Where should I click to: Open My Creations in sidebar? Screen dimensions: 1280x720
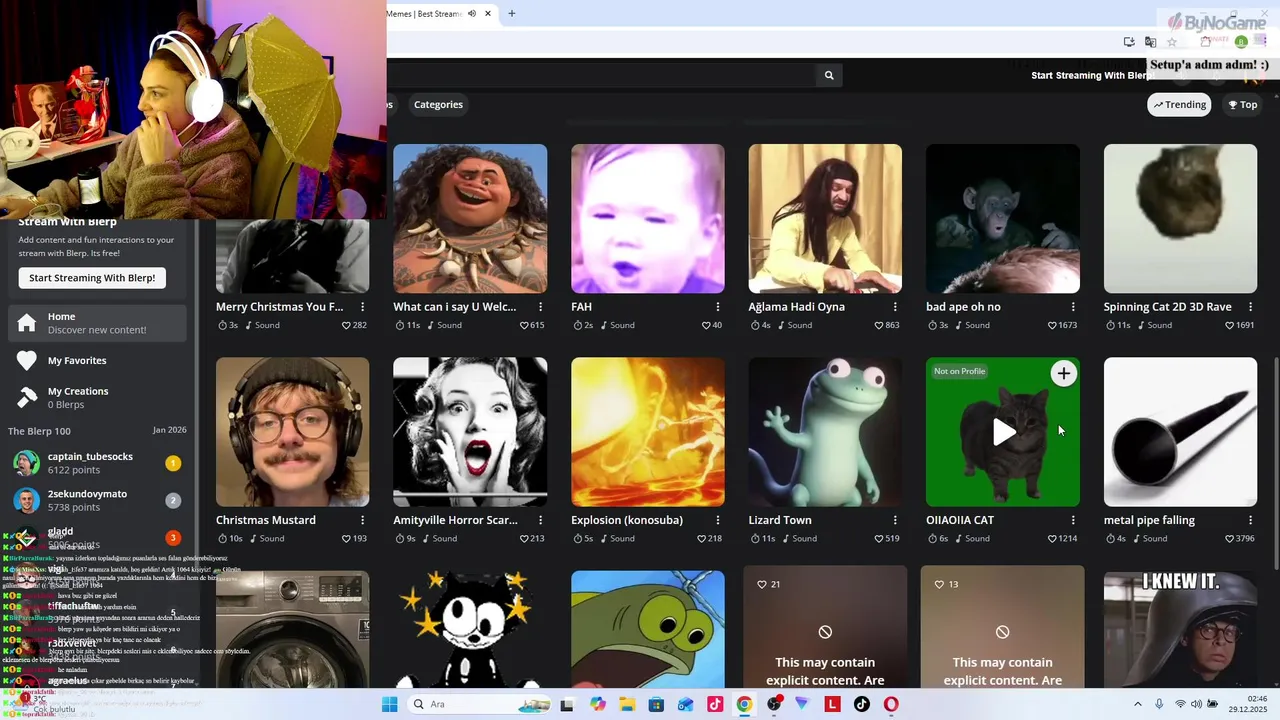98,397
